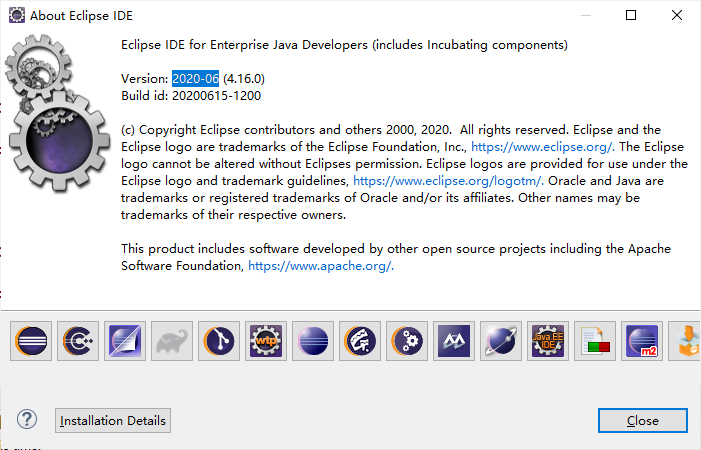Viewport: 701px width, 450px height.
Task: Click the plain purple Eclipse sphere icon
Action: point(313,341)
